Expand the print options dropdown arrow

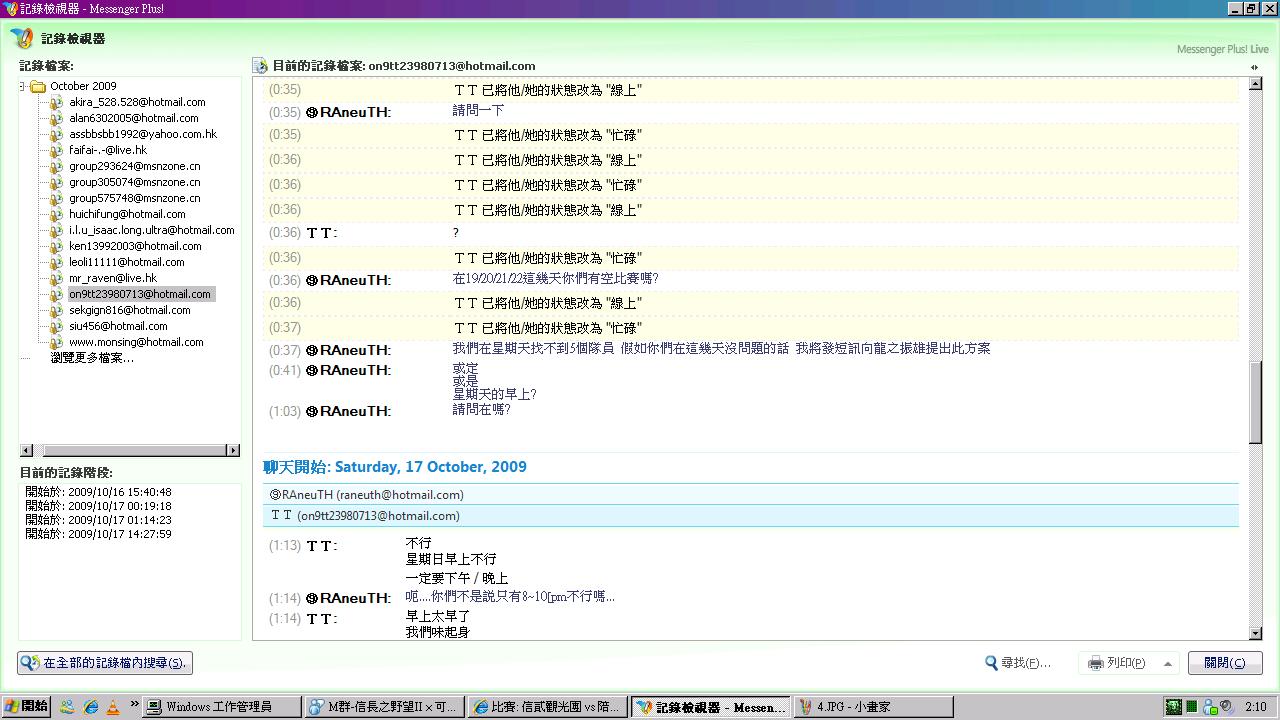[x=1167, y=663]
